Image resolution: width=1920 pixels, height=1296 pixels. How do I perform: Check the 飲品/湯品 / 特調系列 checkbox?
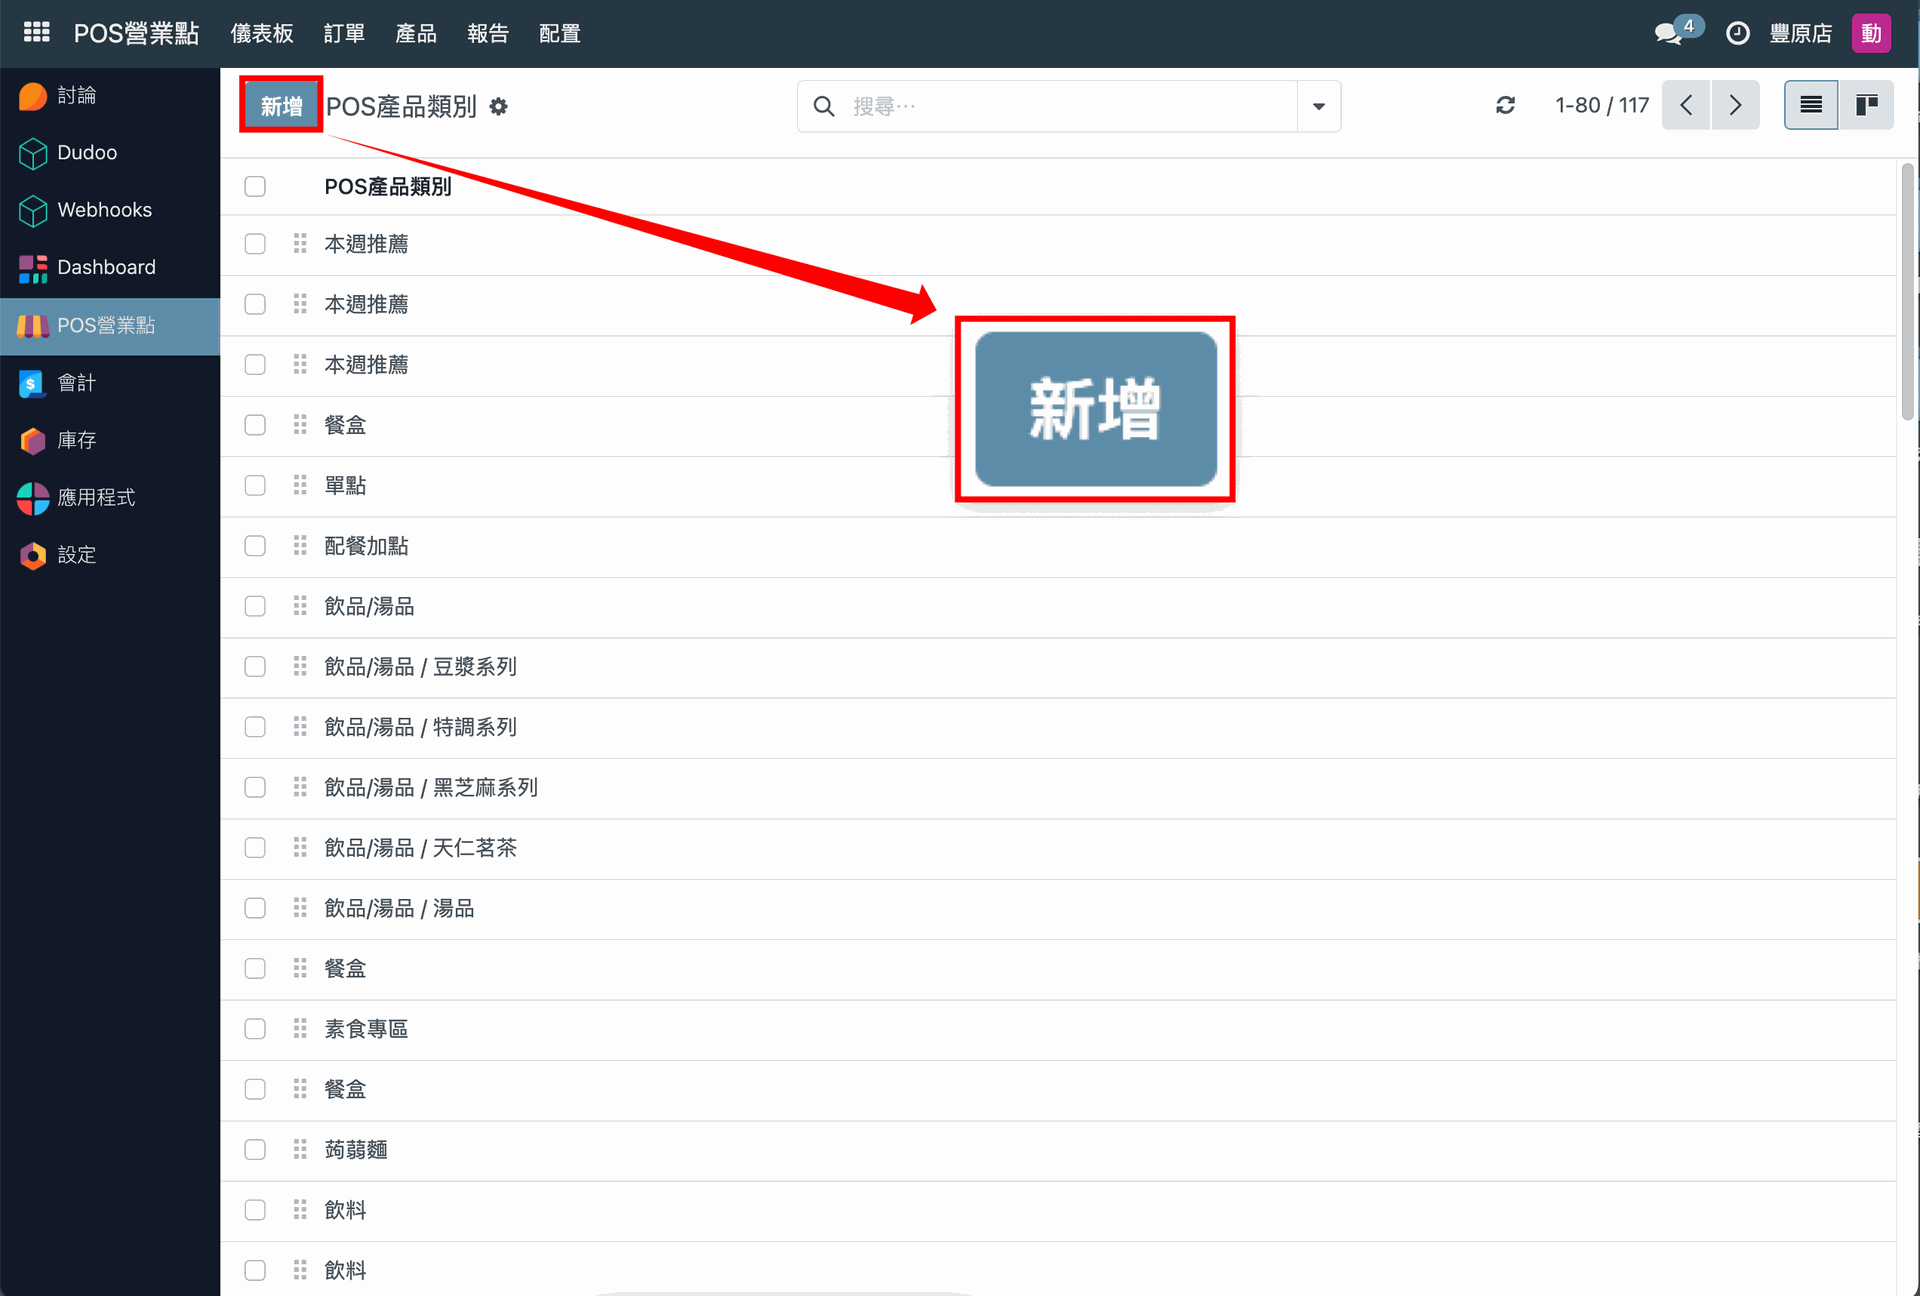pos(255,727)
